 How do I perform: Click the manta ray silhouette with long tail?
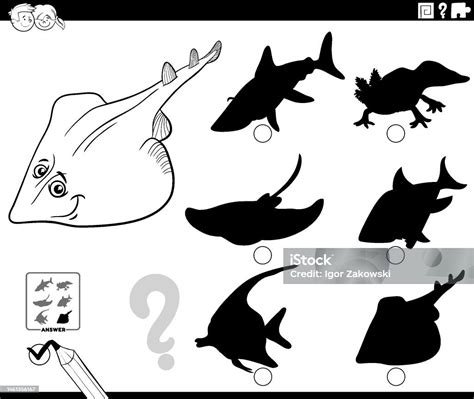pyautogui.click(x=254, y=219)
